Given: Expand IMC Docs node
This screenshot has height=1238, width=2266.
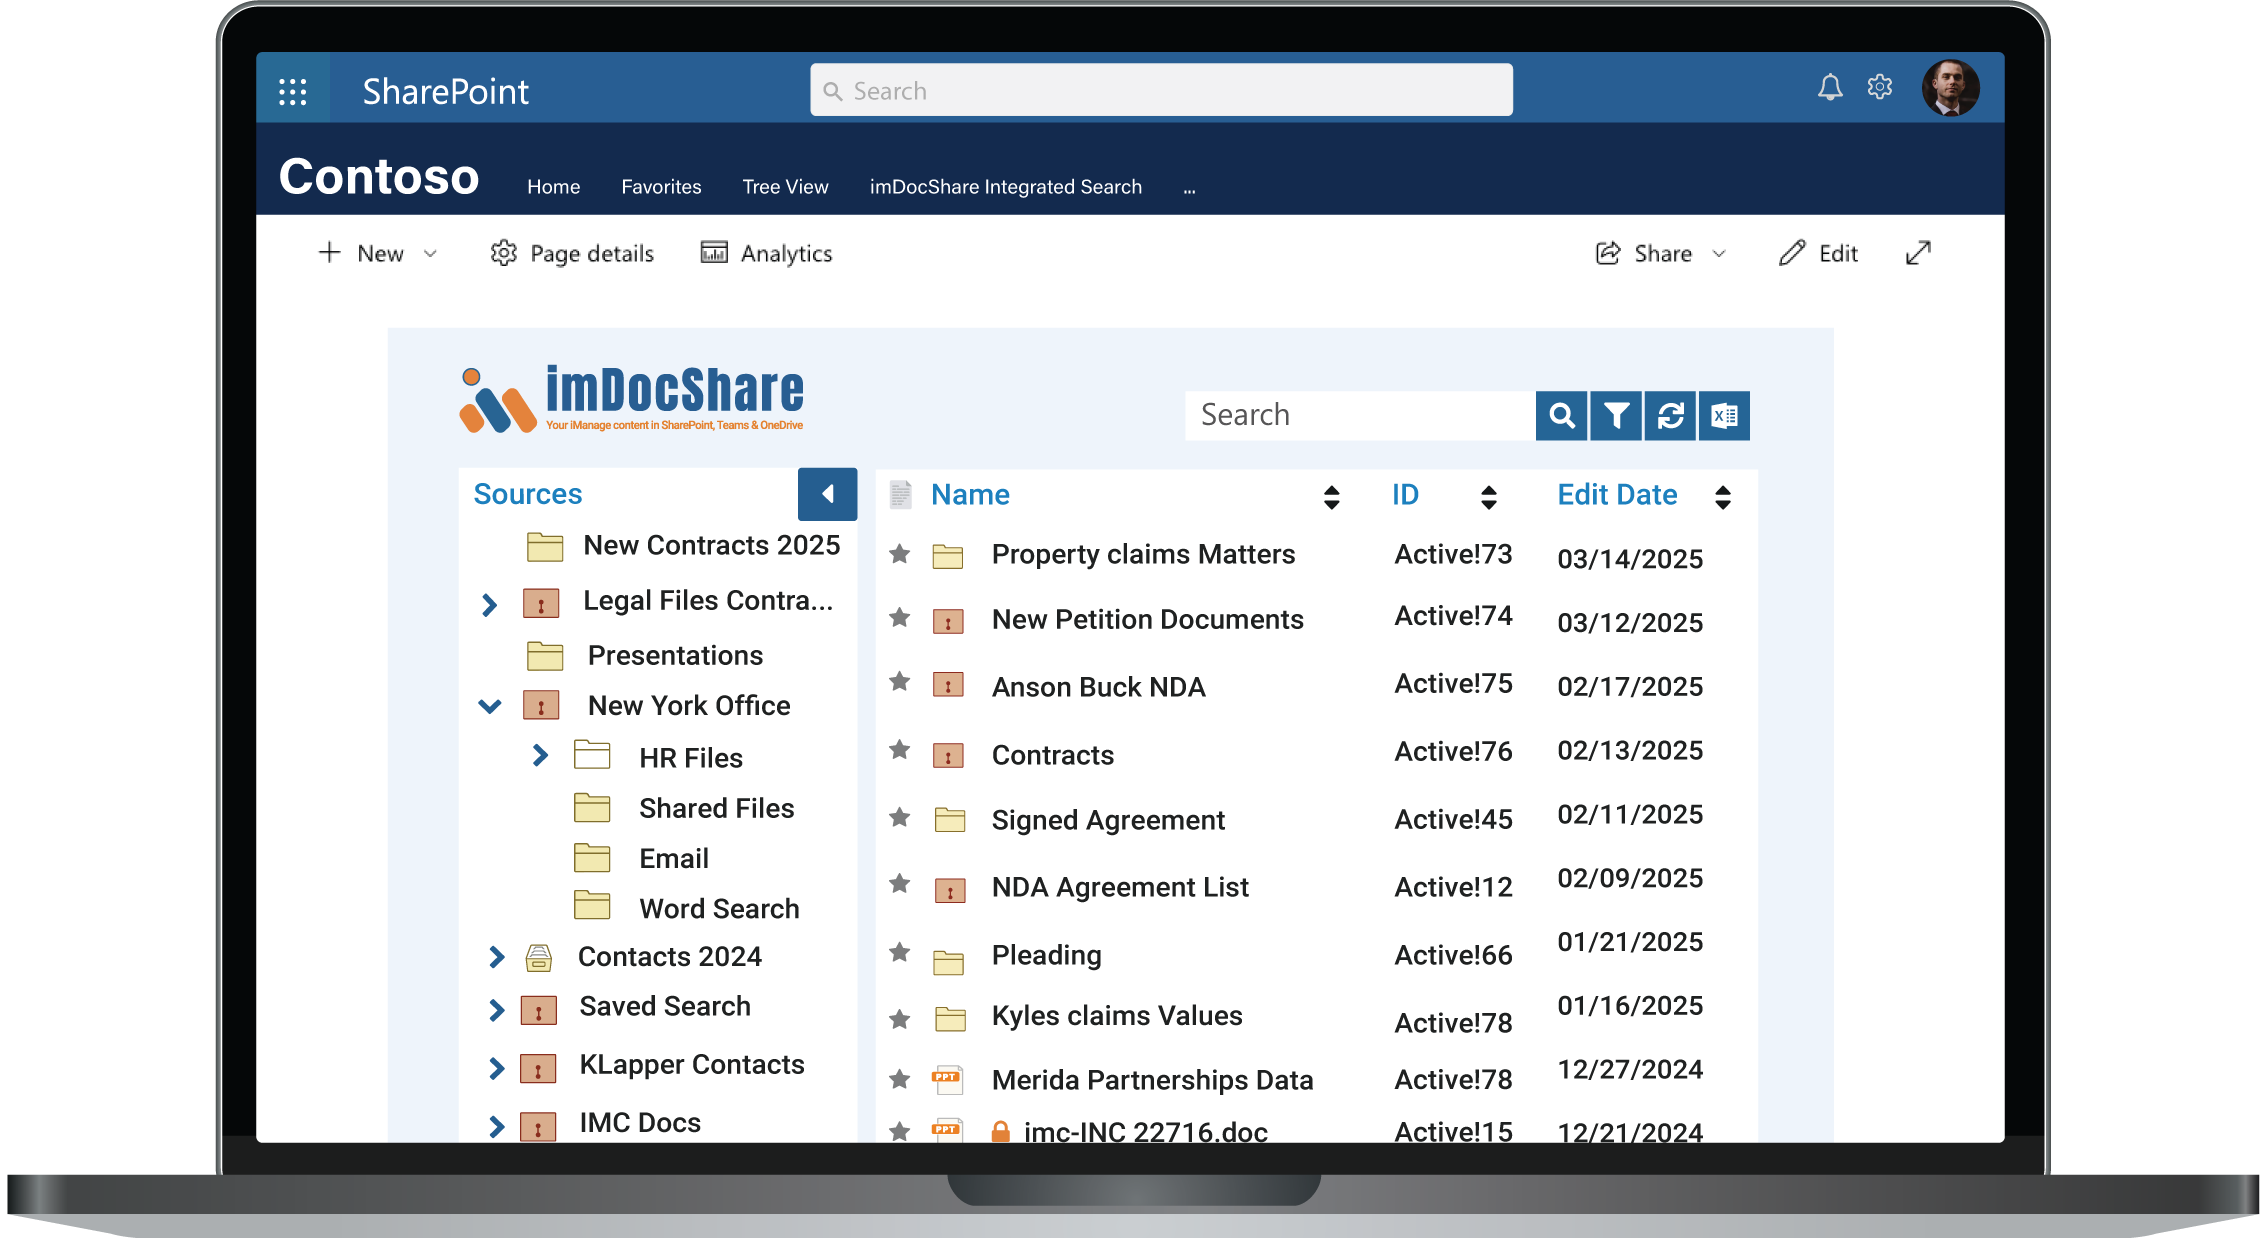Looking at the screenshot, I should 496,1126.
